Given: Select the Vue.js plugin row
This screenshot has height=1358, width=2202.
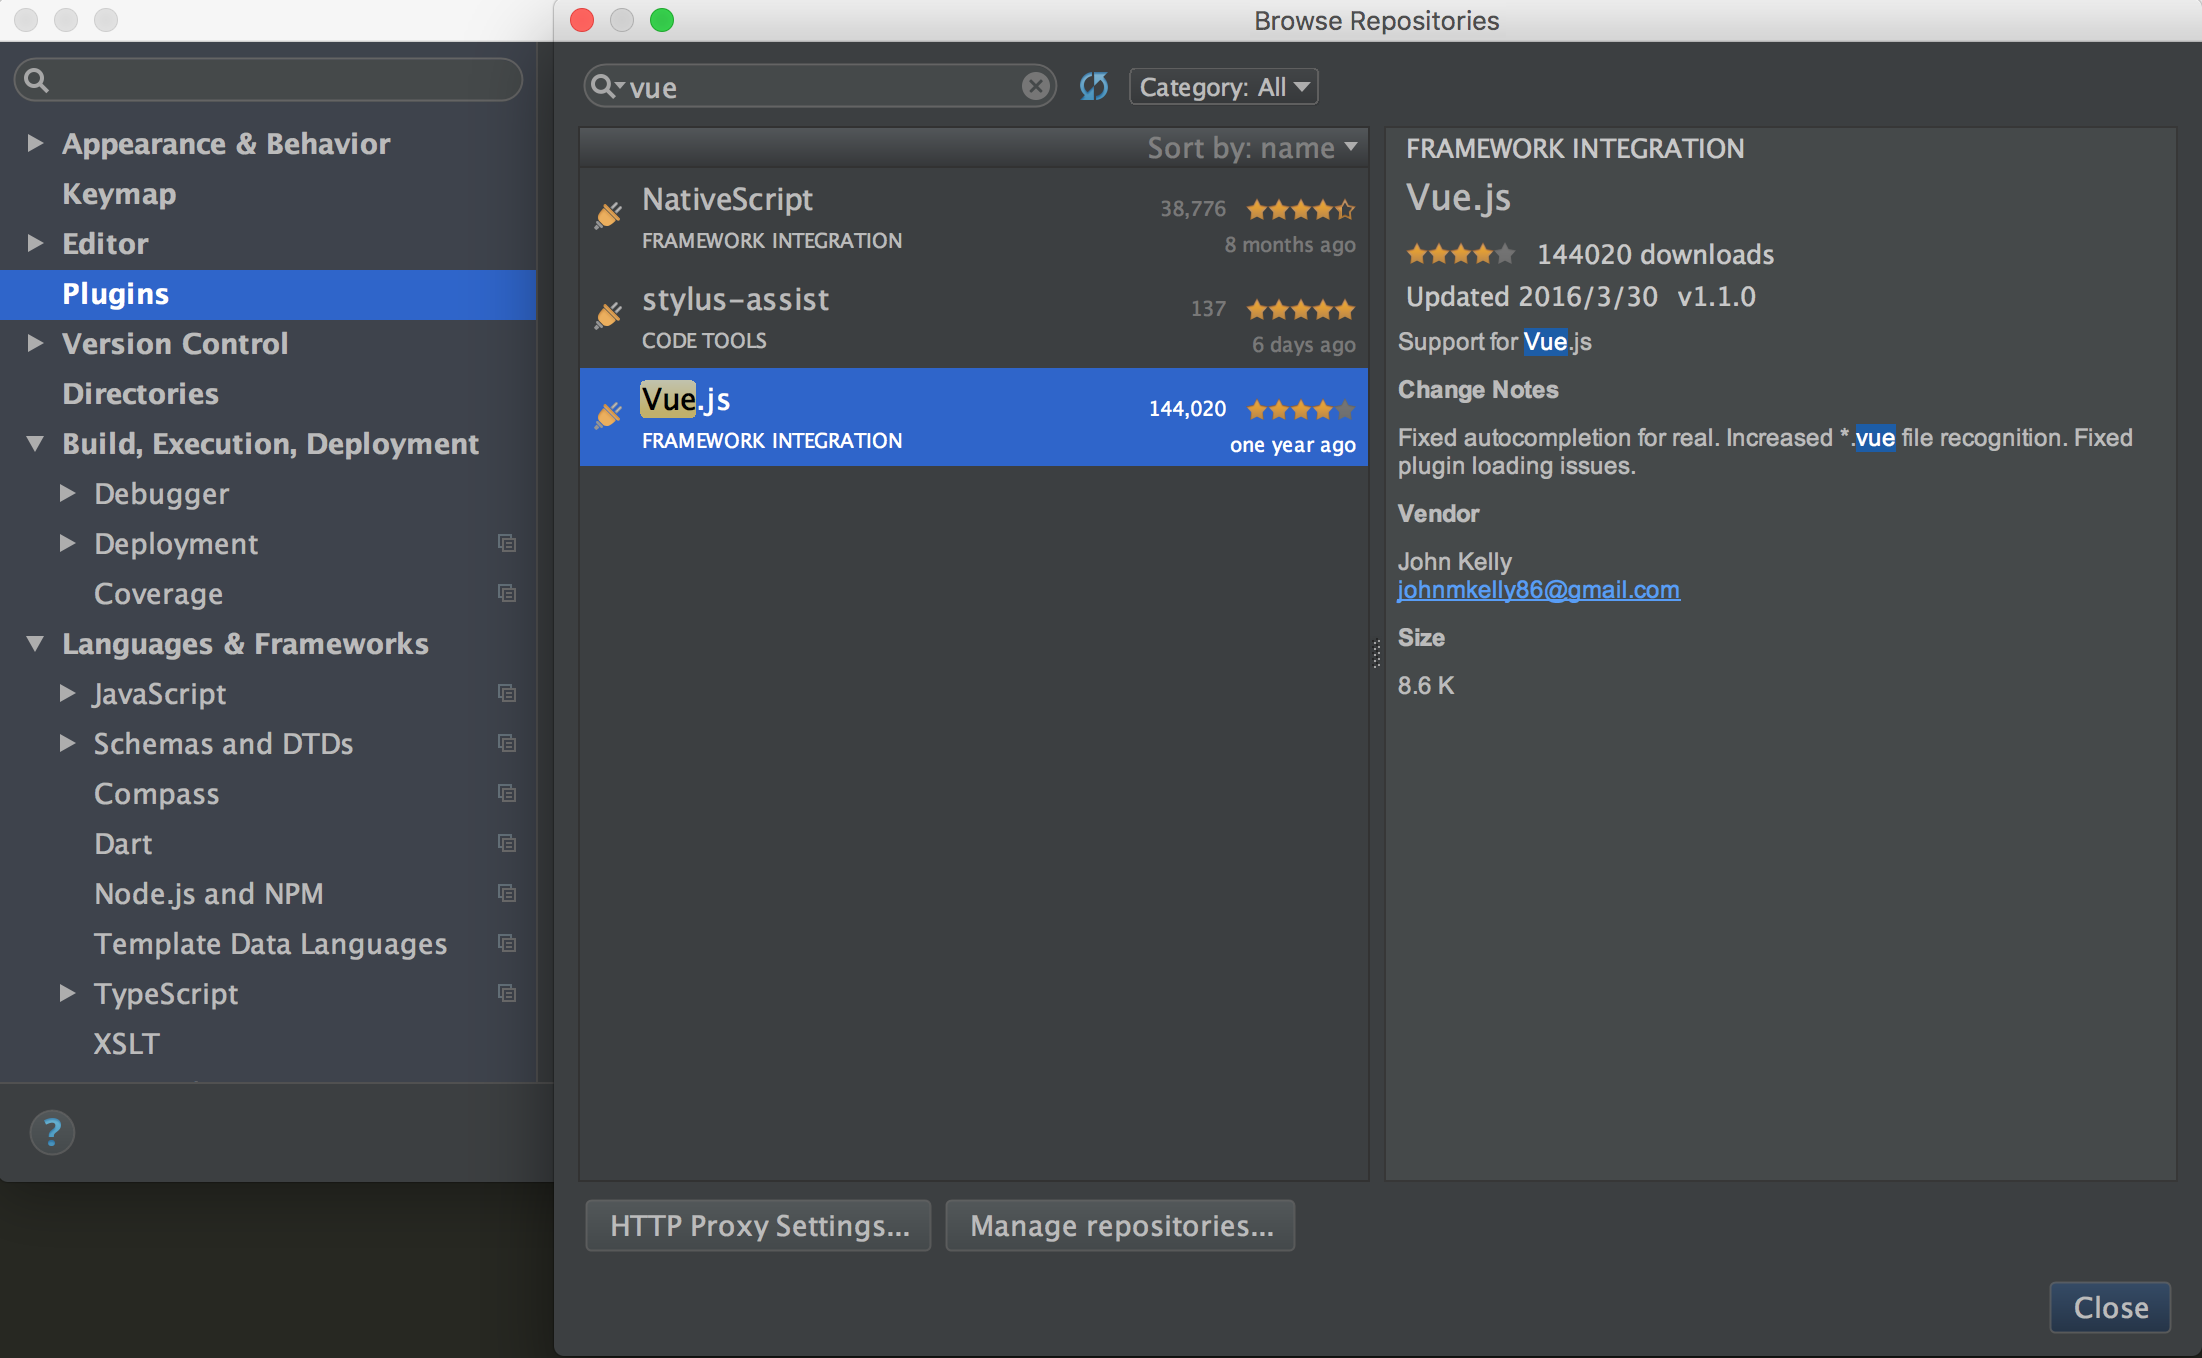Looking at the screenshot, I should coord(973,417).
